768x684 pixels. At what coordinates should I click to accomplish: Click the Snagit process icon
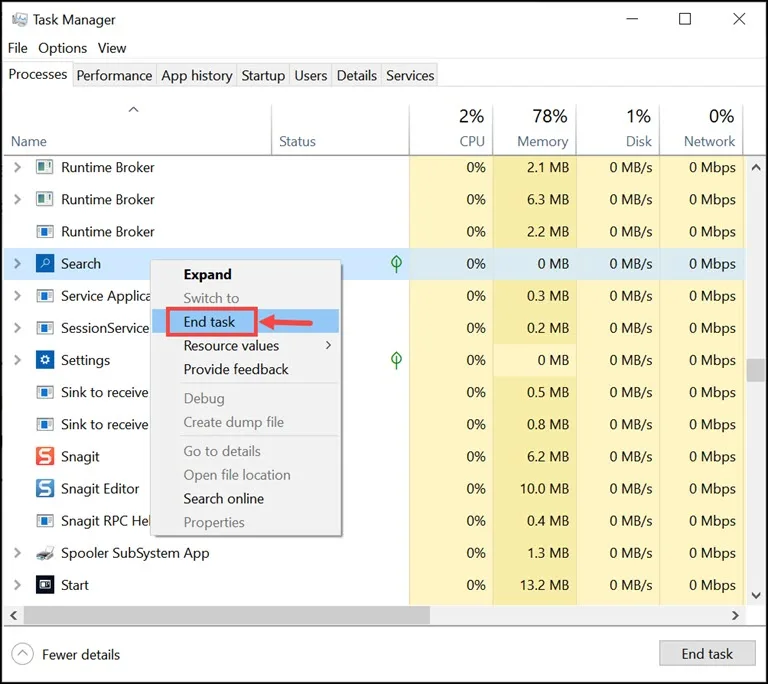point(45,457)
